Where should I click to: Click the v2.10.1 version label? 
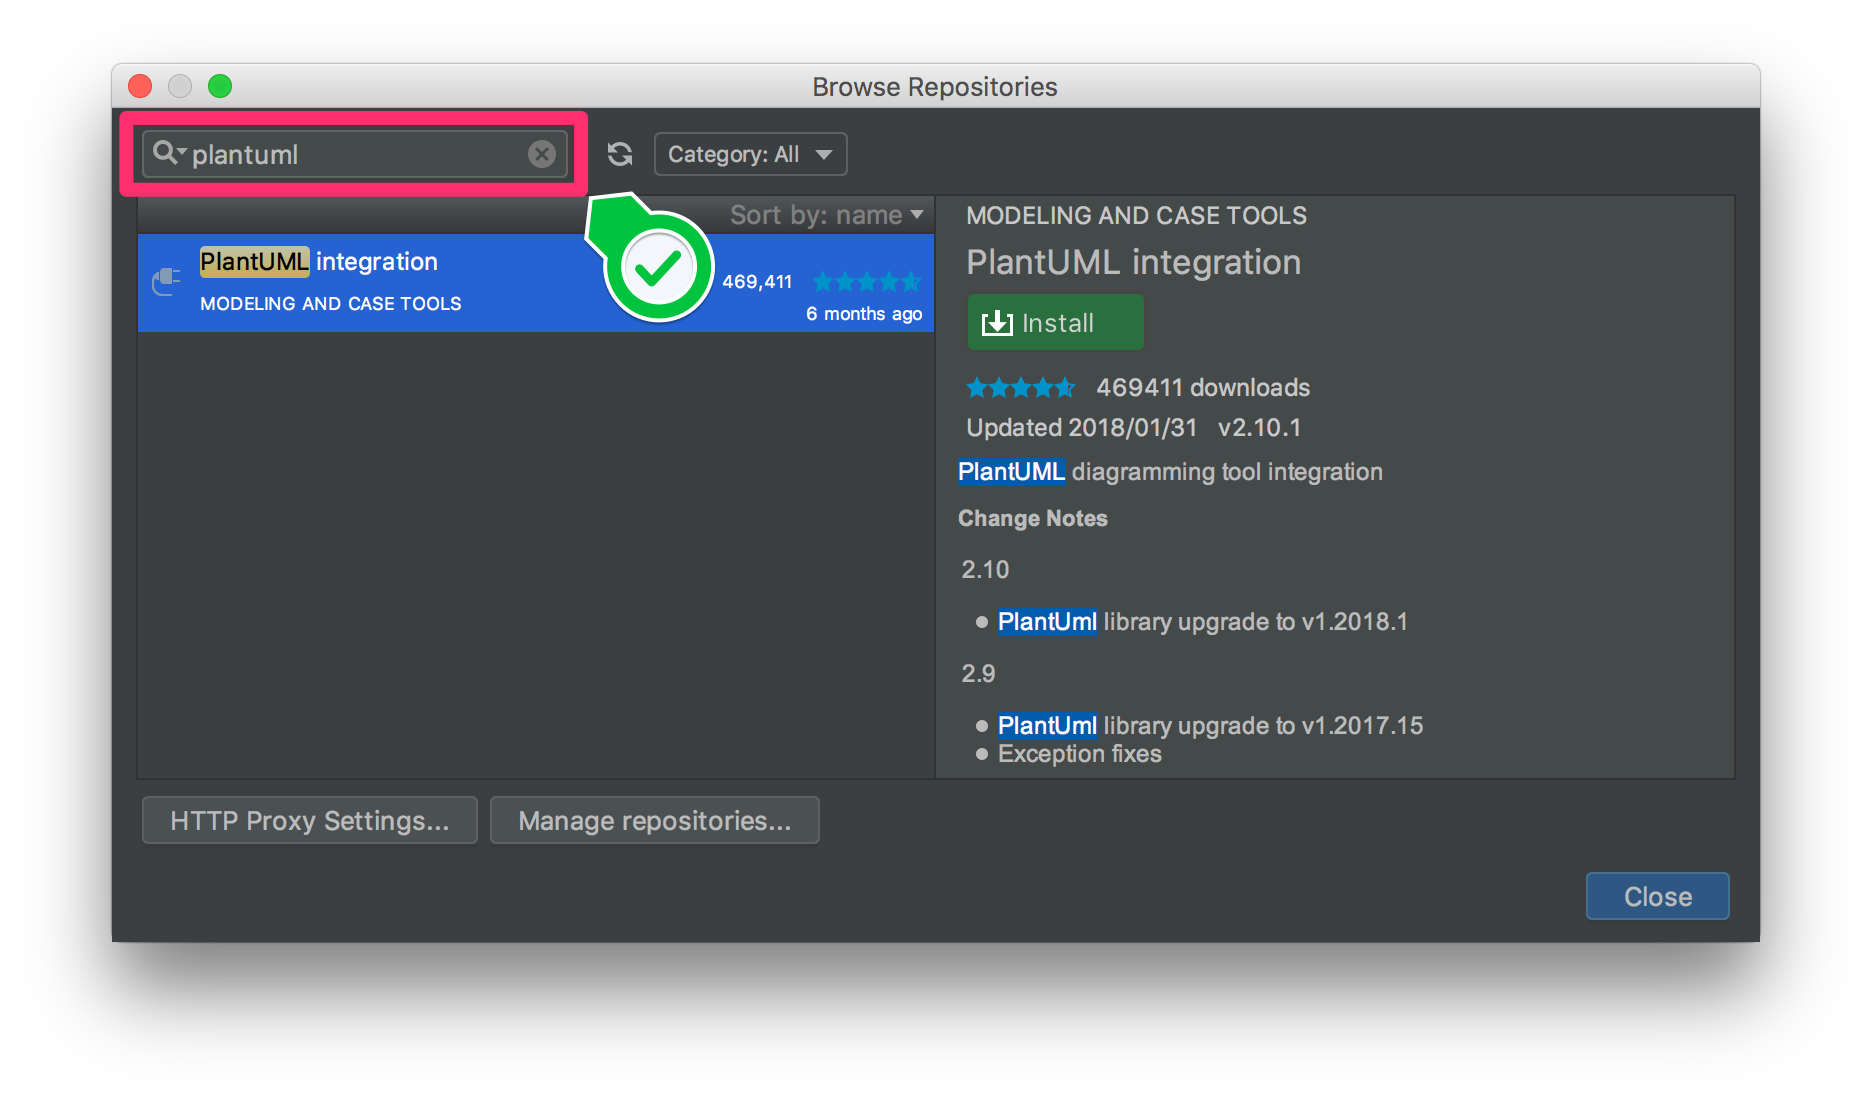pos(1259,427)
